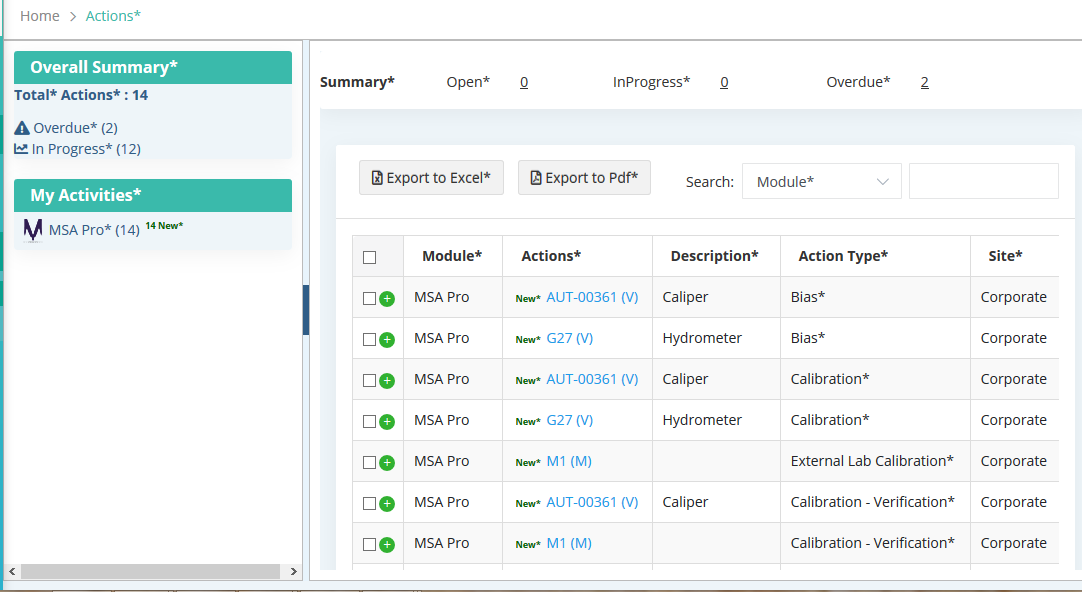
Task: Open AUT-00361 (V) link in Bias row
Action: pos(592,297)
